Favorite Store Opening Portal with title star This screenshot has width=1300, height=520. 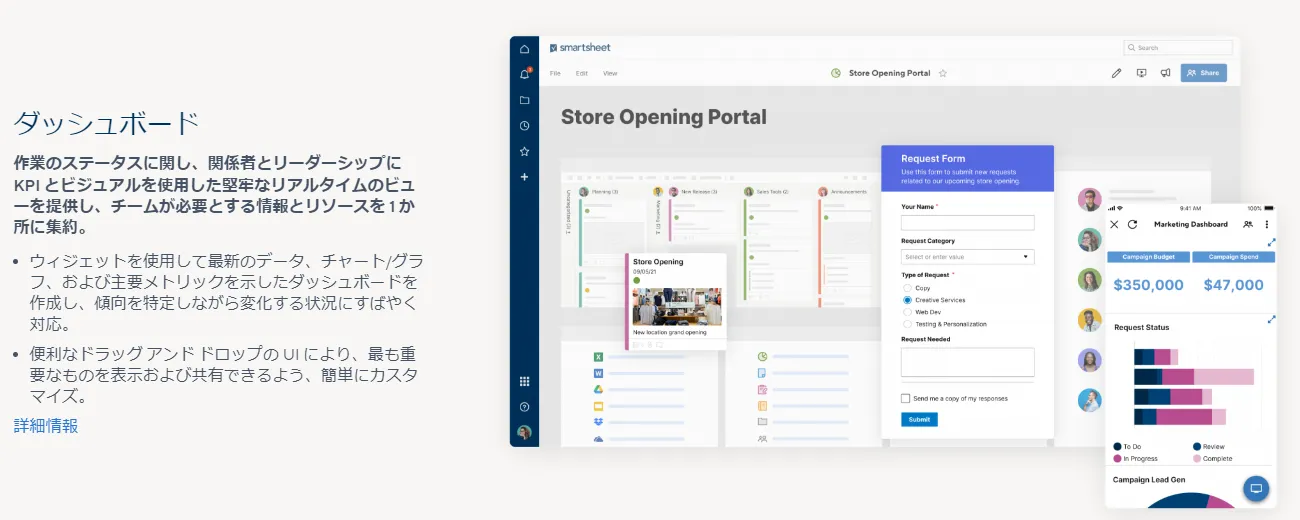coord(943,73)
